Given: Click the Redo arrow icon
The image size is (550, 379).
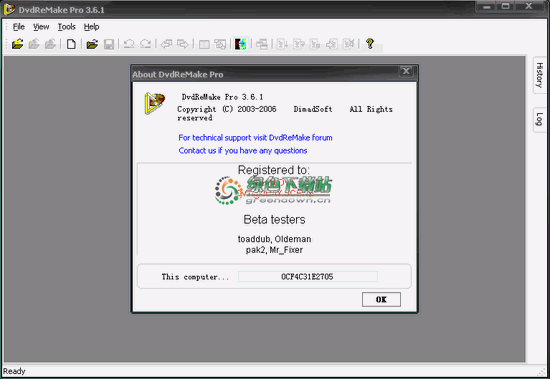Looking at the screenshot, I should point(145,44).
